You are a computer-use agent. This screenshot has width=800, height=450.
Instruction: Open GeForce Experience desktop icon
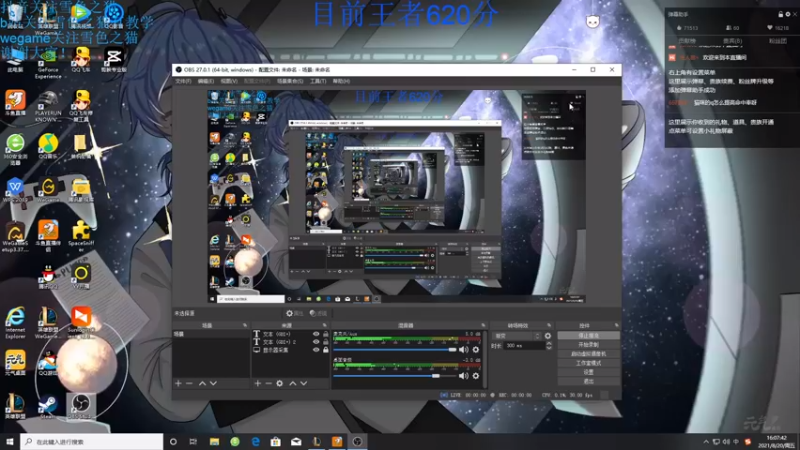click(x=48, y=63)
